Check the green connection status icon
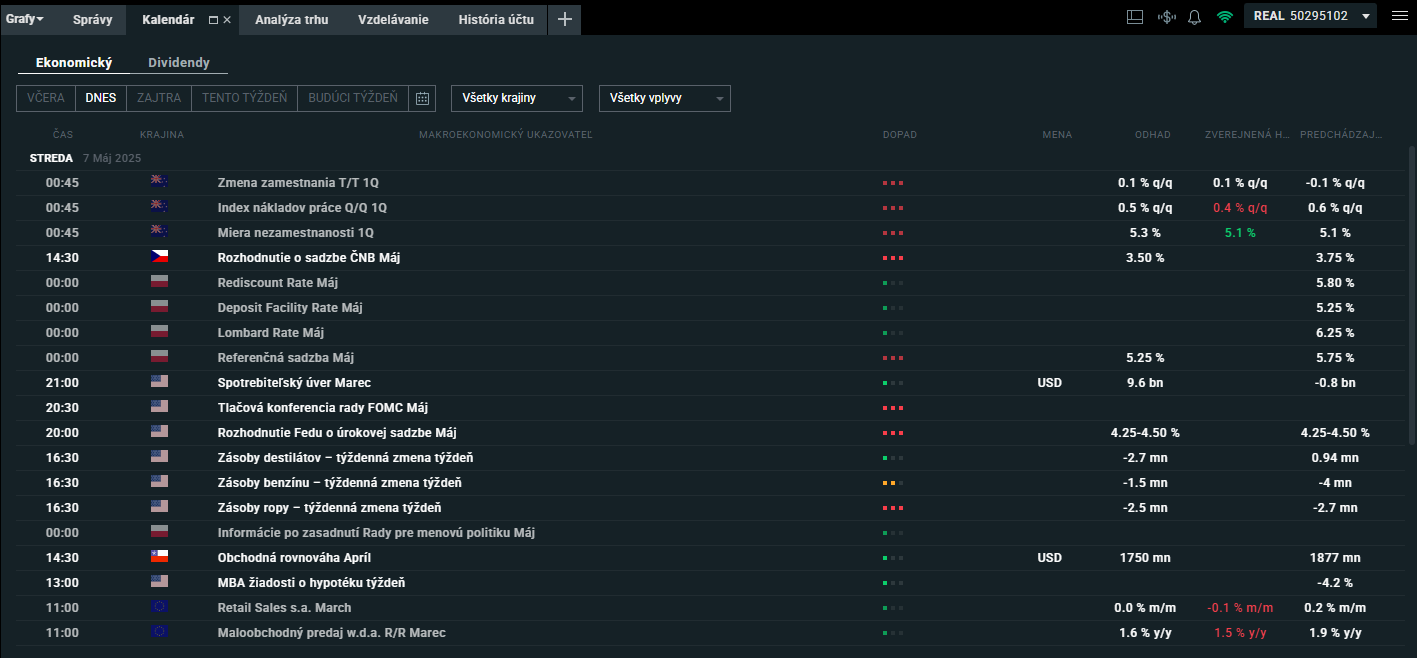The height and width of the screenshot is (658, 1417). coord(1224,17)
